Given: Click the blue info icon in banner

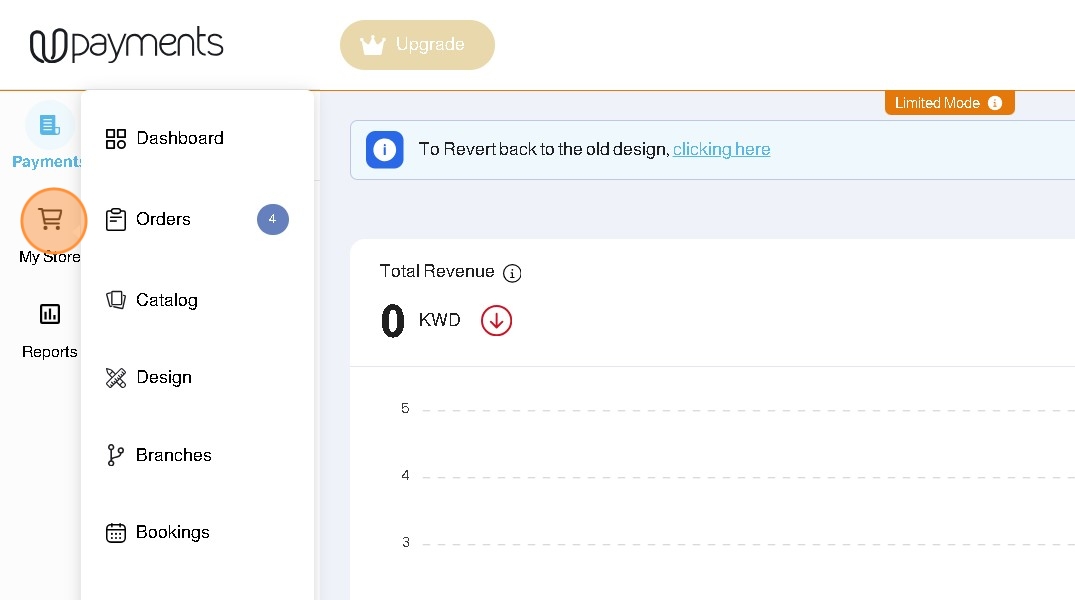Looking at the screenshot, I should [385, 150].
